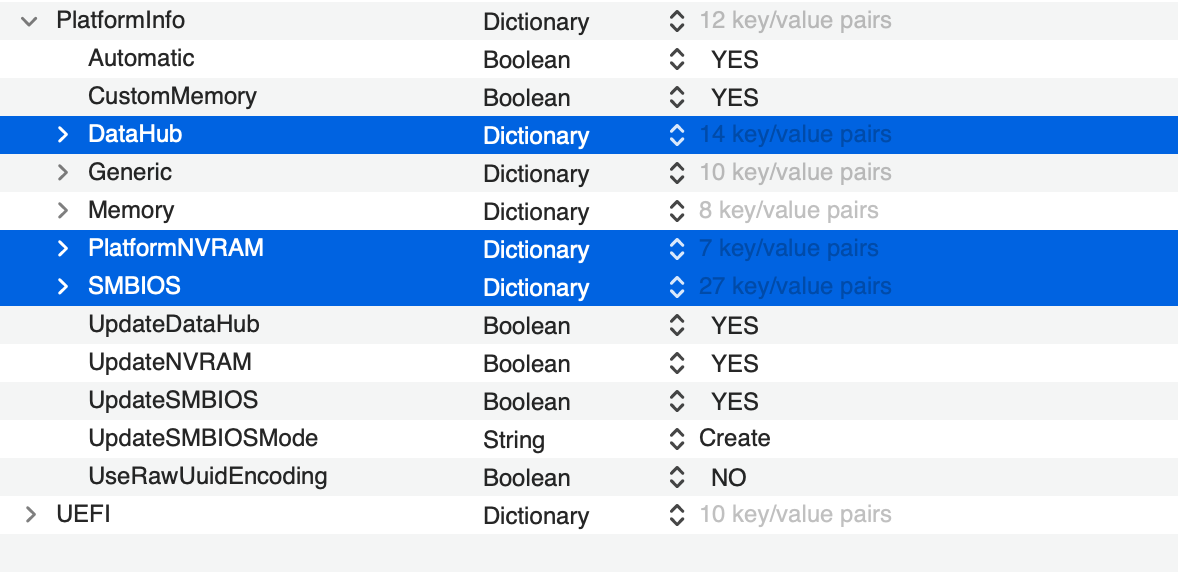Click the up/down arrows on the Memory row
This screenshot has height=584, width=1178.
pyautogui.click(x=677, y=211)
